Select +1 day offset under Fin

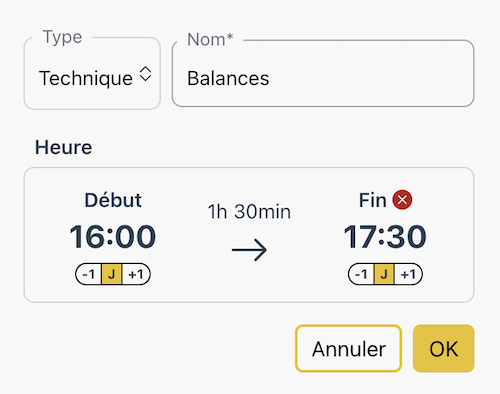409,274
